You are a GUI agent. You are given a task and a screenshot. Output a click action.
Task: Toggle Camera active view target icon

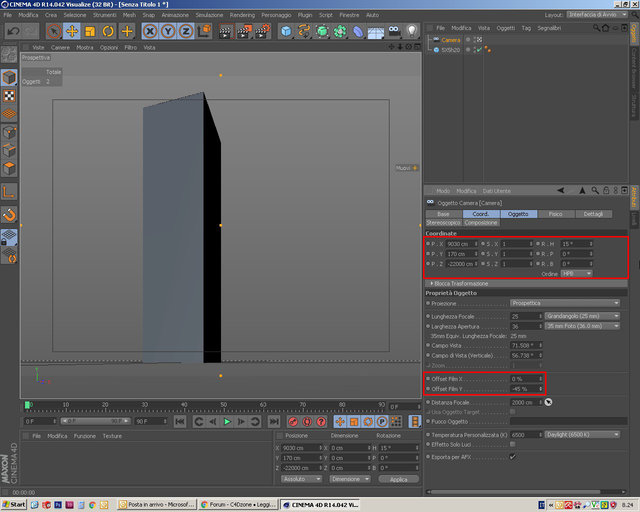[x=479, y=40]
